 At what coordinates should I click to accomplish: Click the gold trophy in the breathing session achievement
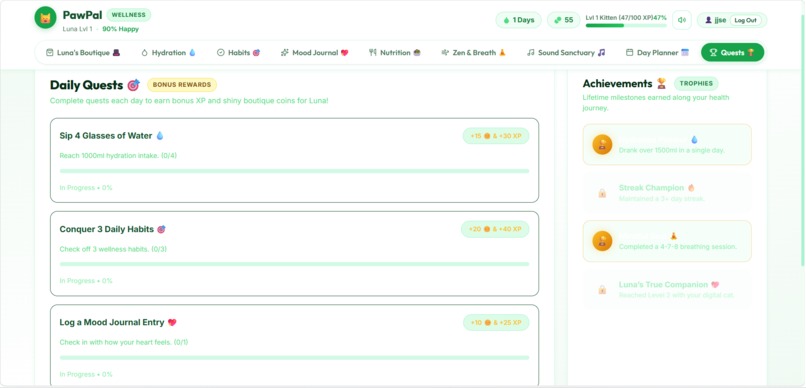(602, 241)
